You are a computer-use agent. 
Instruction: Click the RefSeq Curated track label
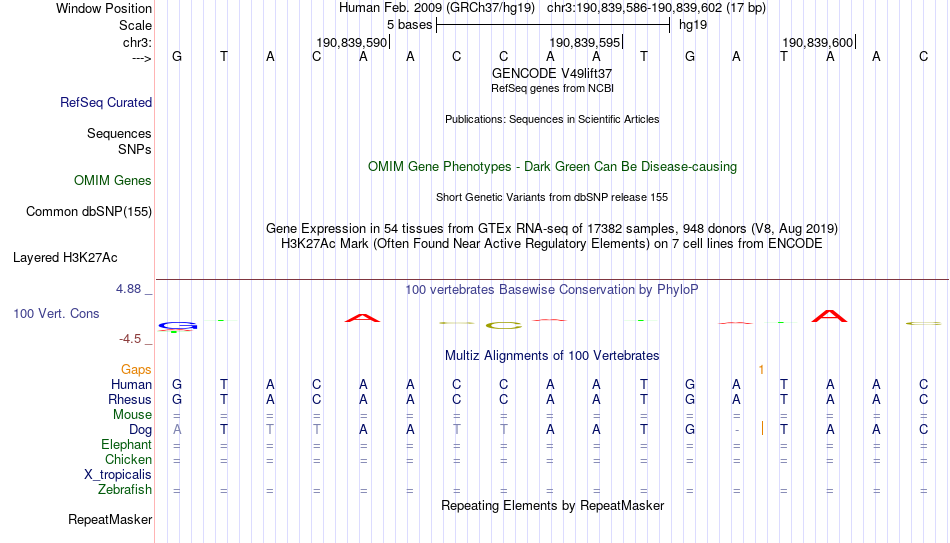(x=106, y=102)
